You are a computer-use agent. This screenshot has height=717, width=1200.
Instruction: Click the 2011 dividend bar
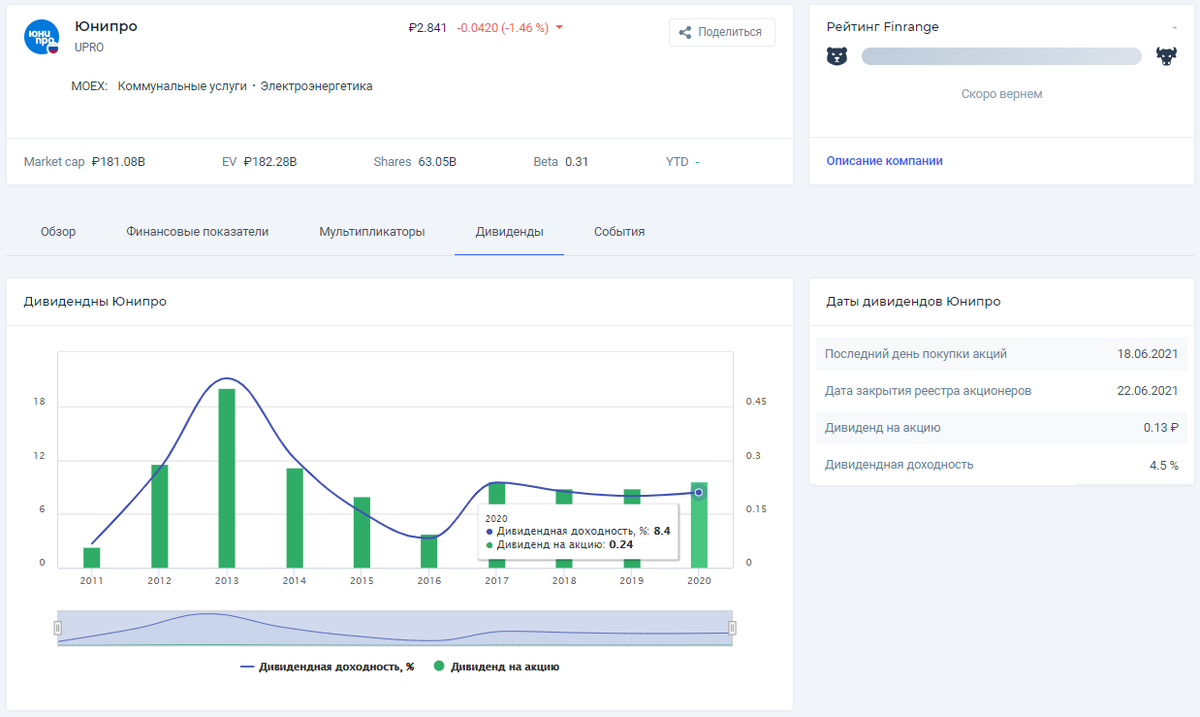point(91,558)
